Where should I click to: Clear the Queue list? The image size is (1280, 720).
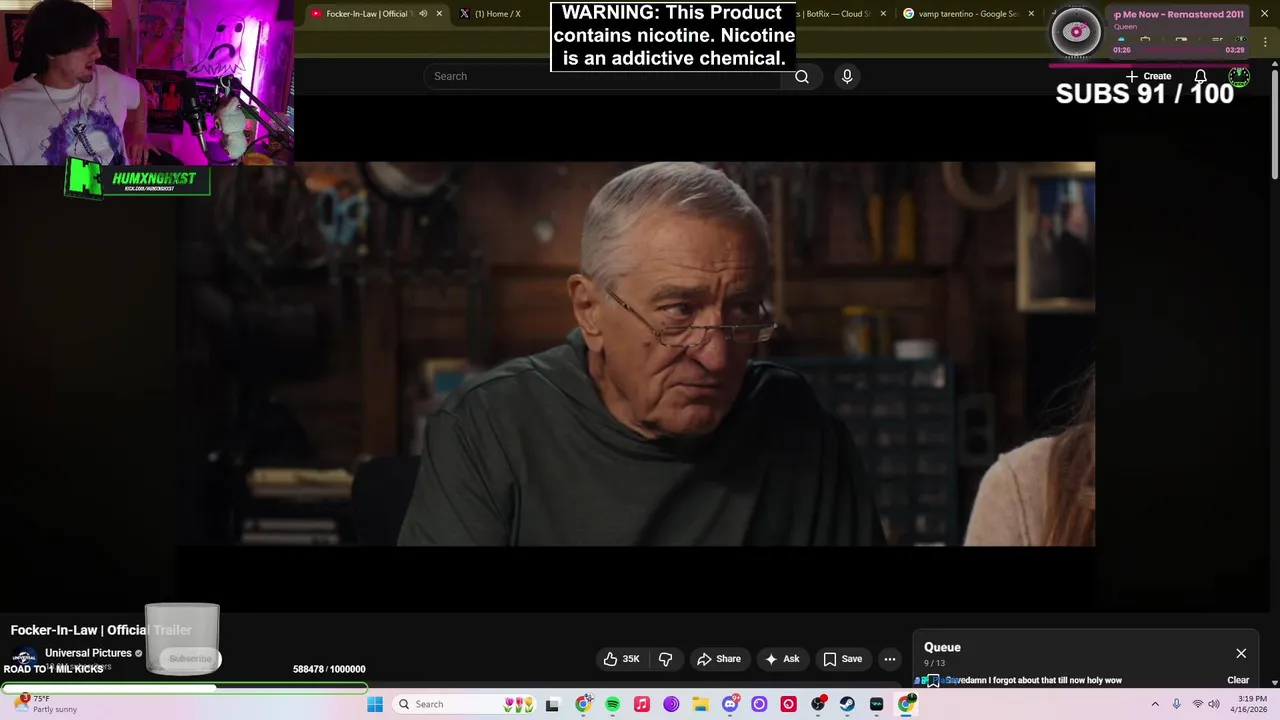1238,680
